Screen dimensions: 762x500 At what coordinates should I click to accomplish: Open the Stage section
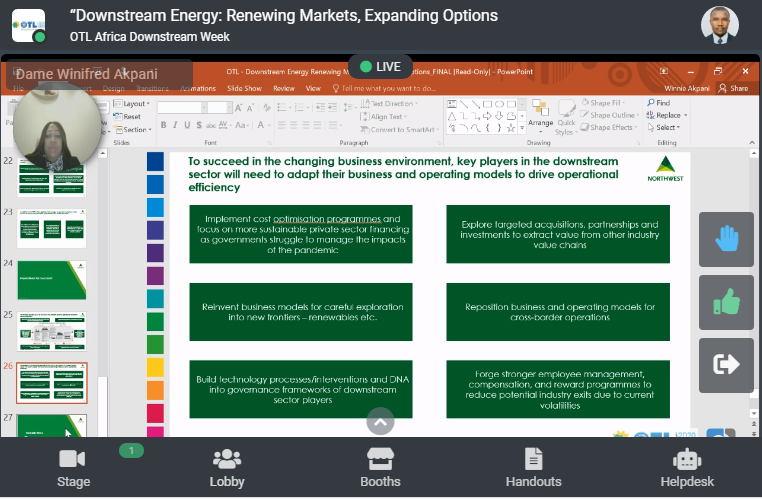[x=73, y=469]
